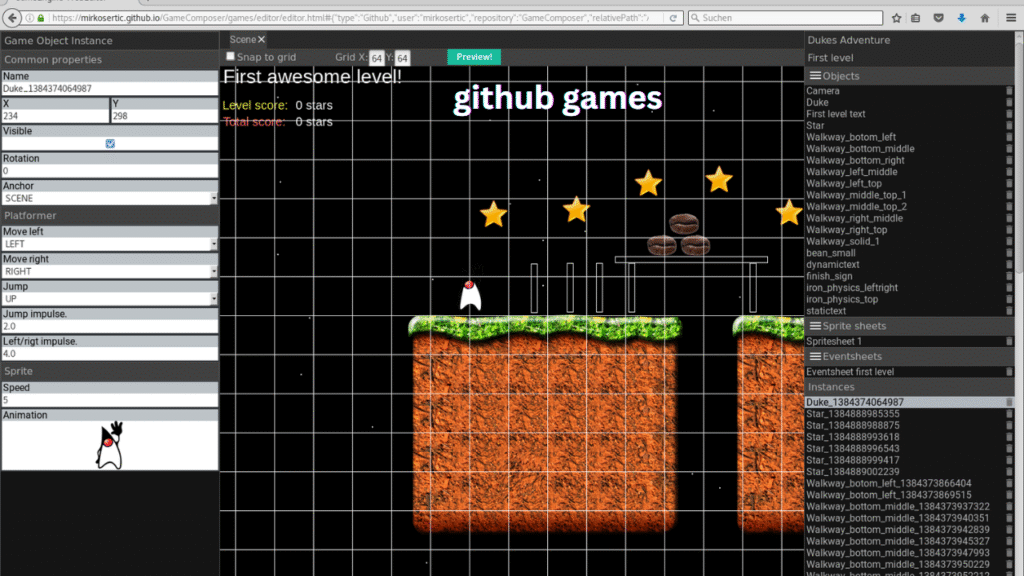Select Walkway_bottom_middle in Objects list
The height and width of the screenshot is (576, 1024).
(860, 149)
